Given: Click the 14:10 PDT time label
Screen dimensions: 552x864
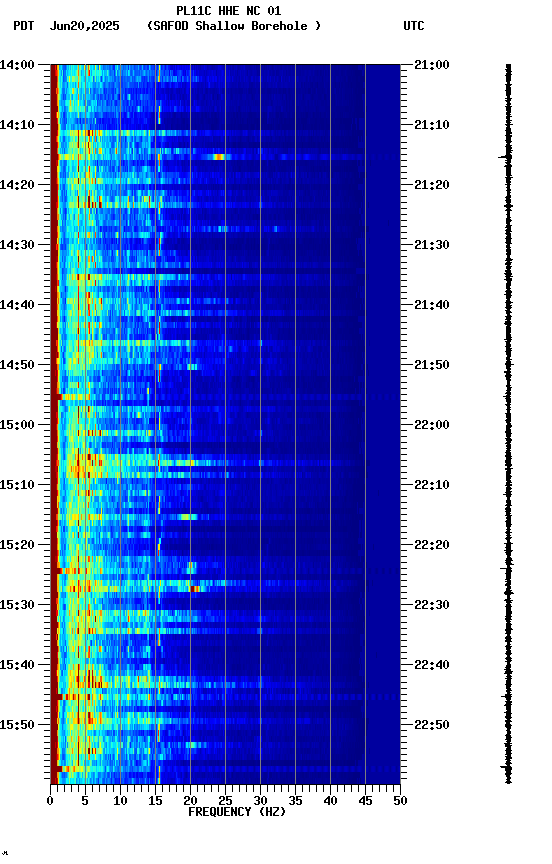Looking at the screenshot, I should 17,125.
